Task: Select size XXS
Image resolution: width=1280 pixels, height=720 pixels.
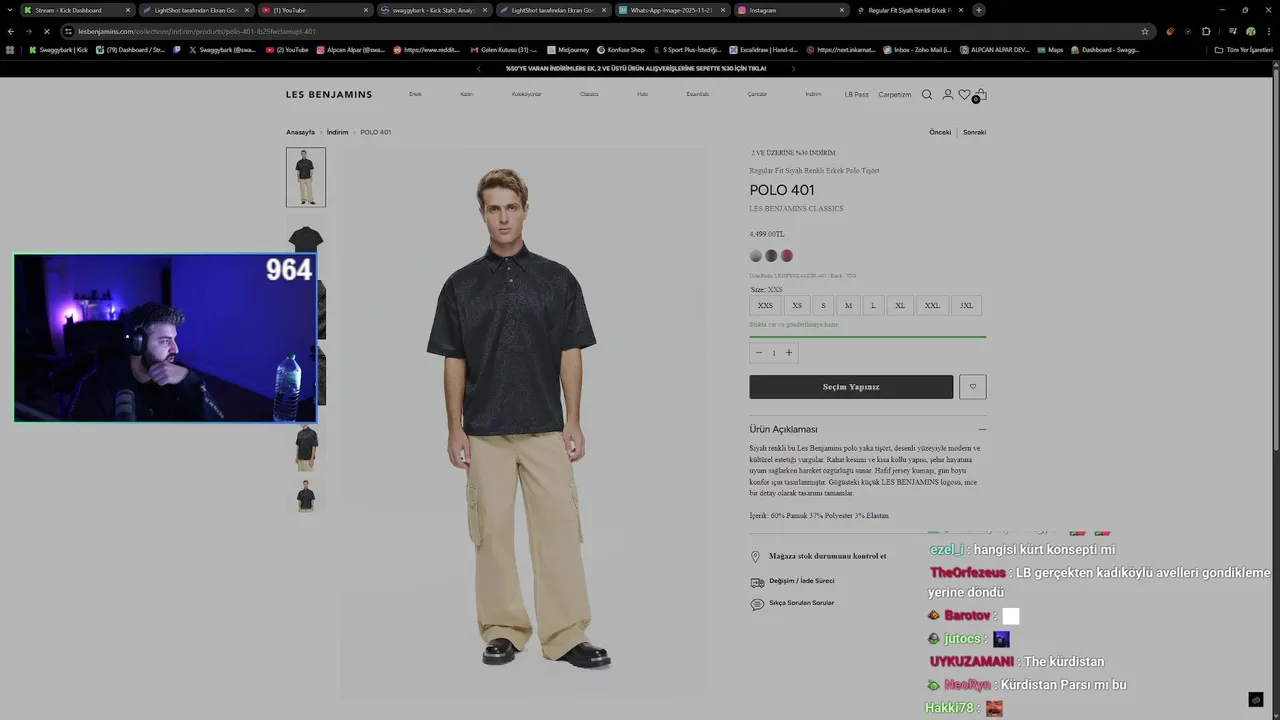Action: (x=765, y=306)
